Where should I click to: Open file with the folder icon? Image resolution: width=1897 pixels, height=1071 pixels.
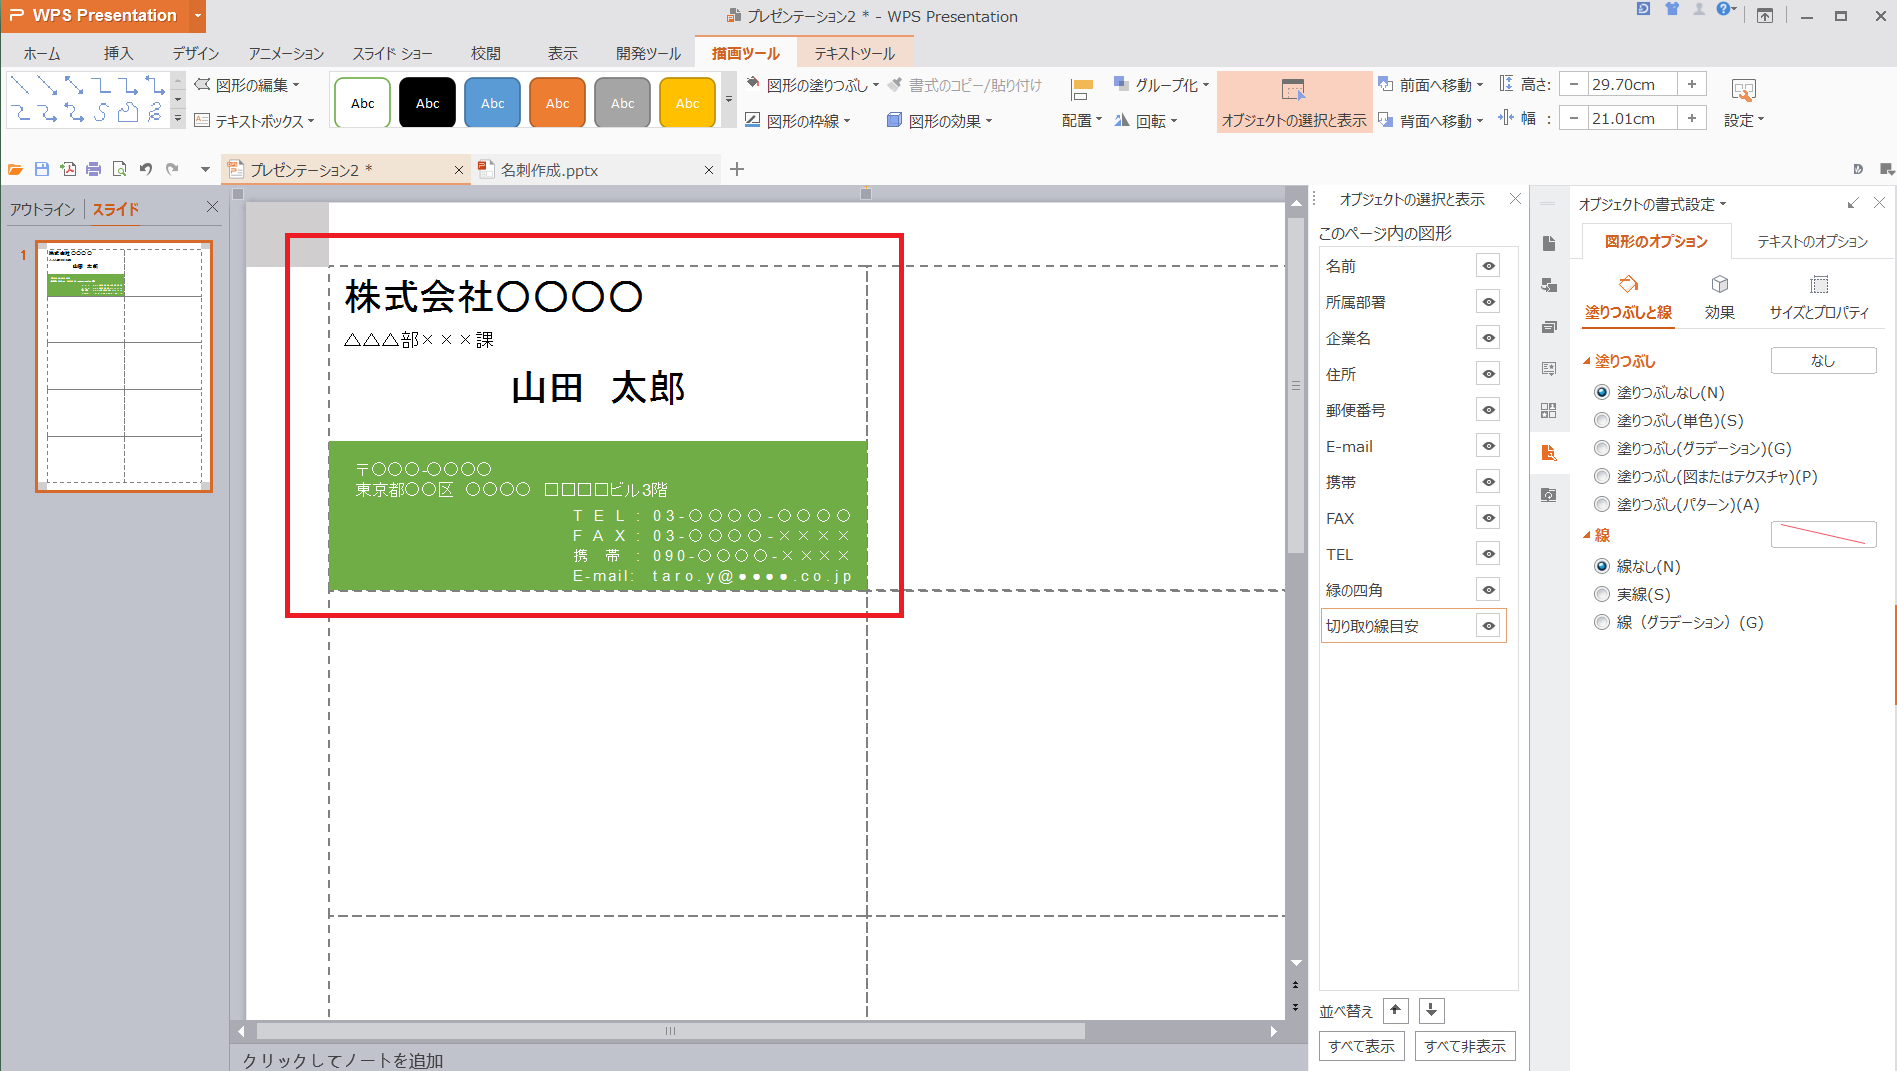click(15, 169)
